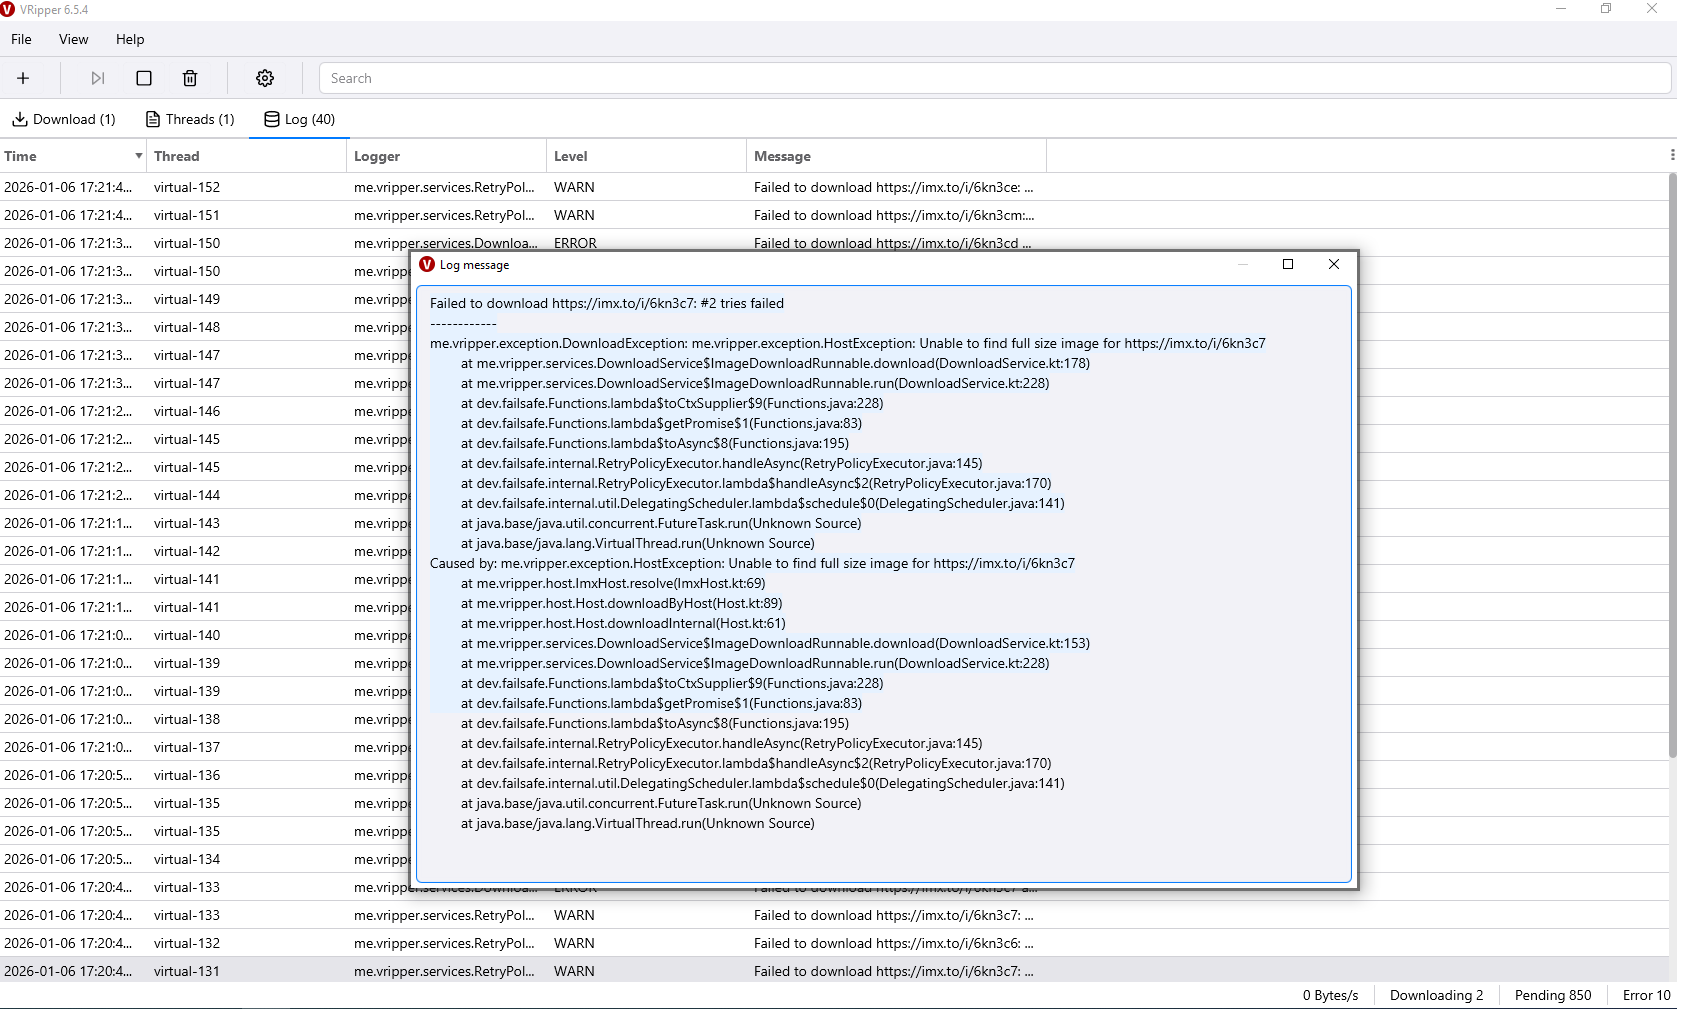The height and width of the screenshot is (1009, 1692).
Task: Click the trash delete icon
Action: pos(190,78)
